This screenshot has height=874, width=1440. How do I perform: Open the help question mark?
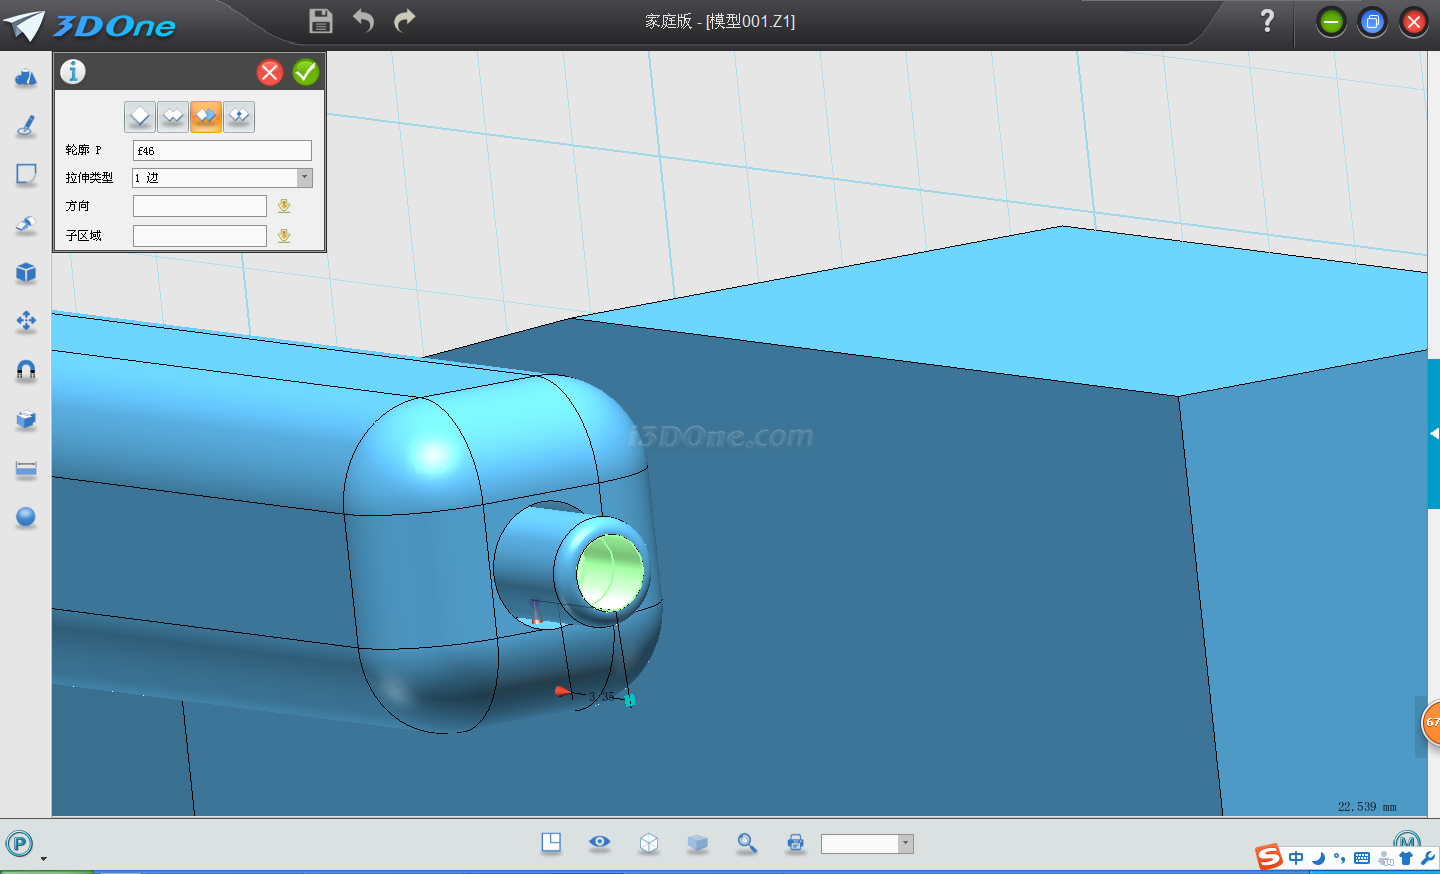coord(1267,21)
